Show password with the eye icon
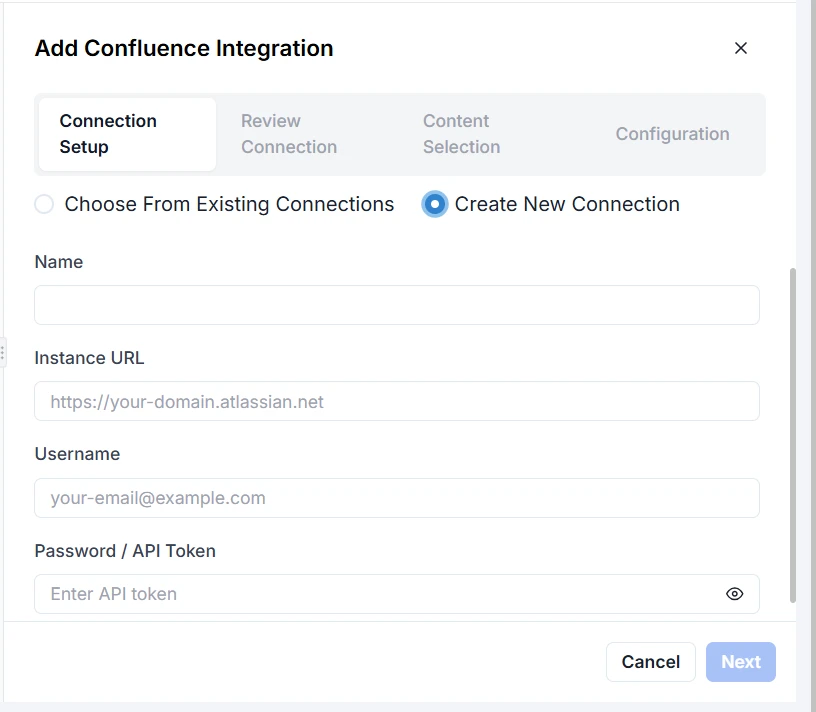Screen dimensions: 816x712 tap(734, 594)
